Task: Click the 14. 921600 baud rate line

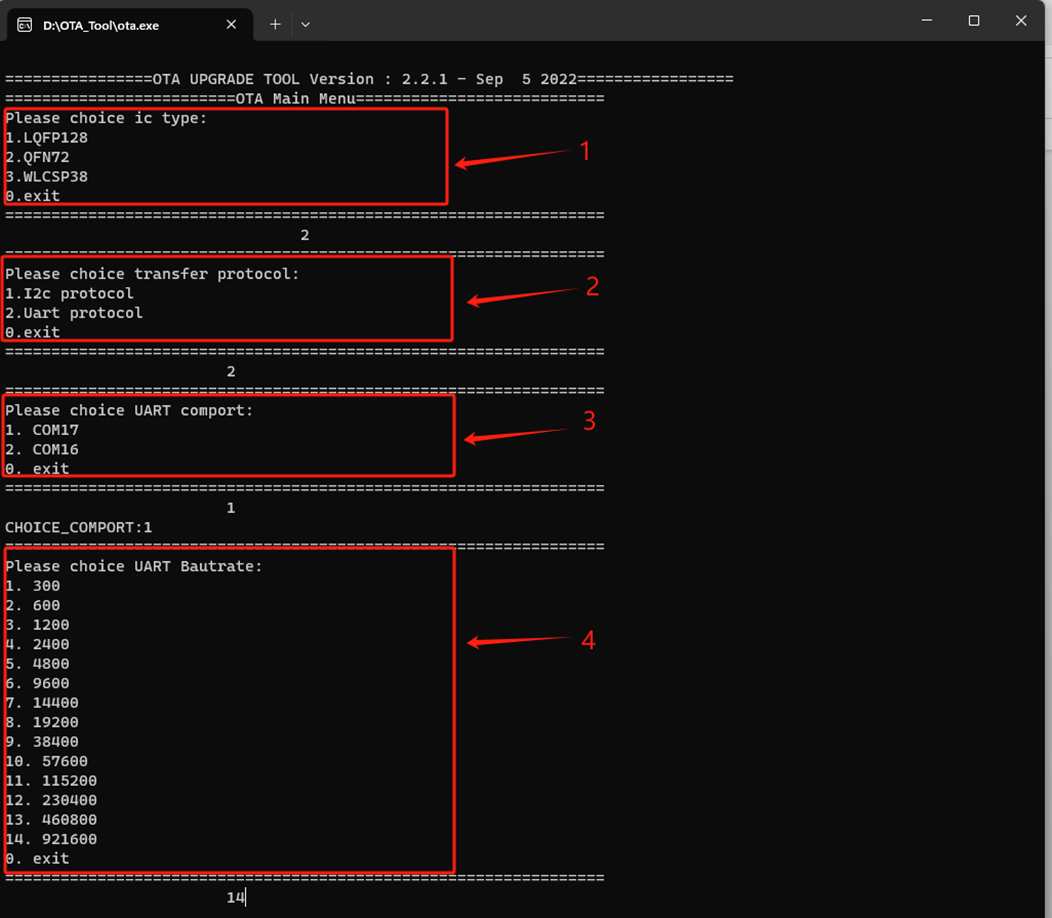Action: [x=52, y=839]
